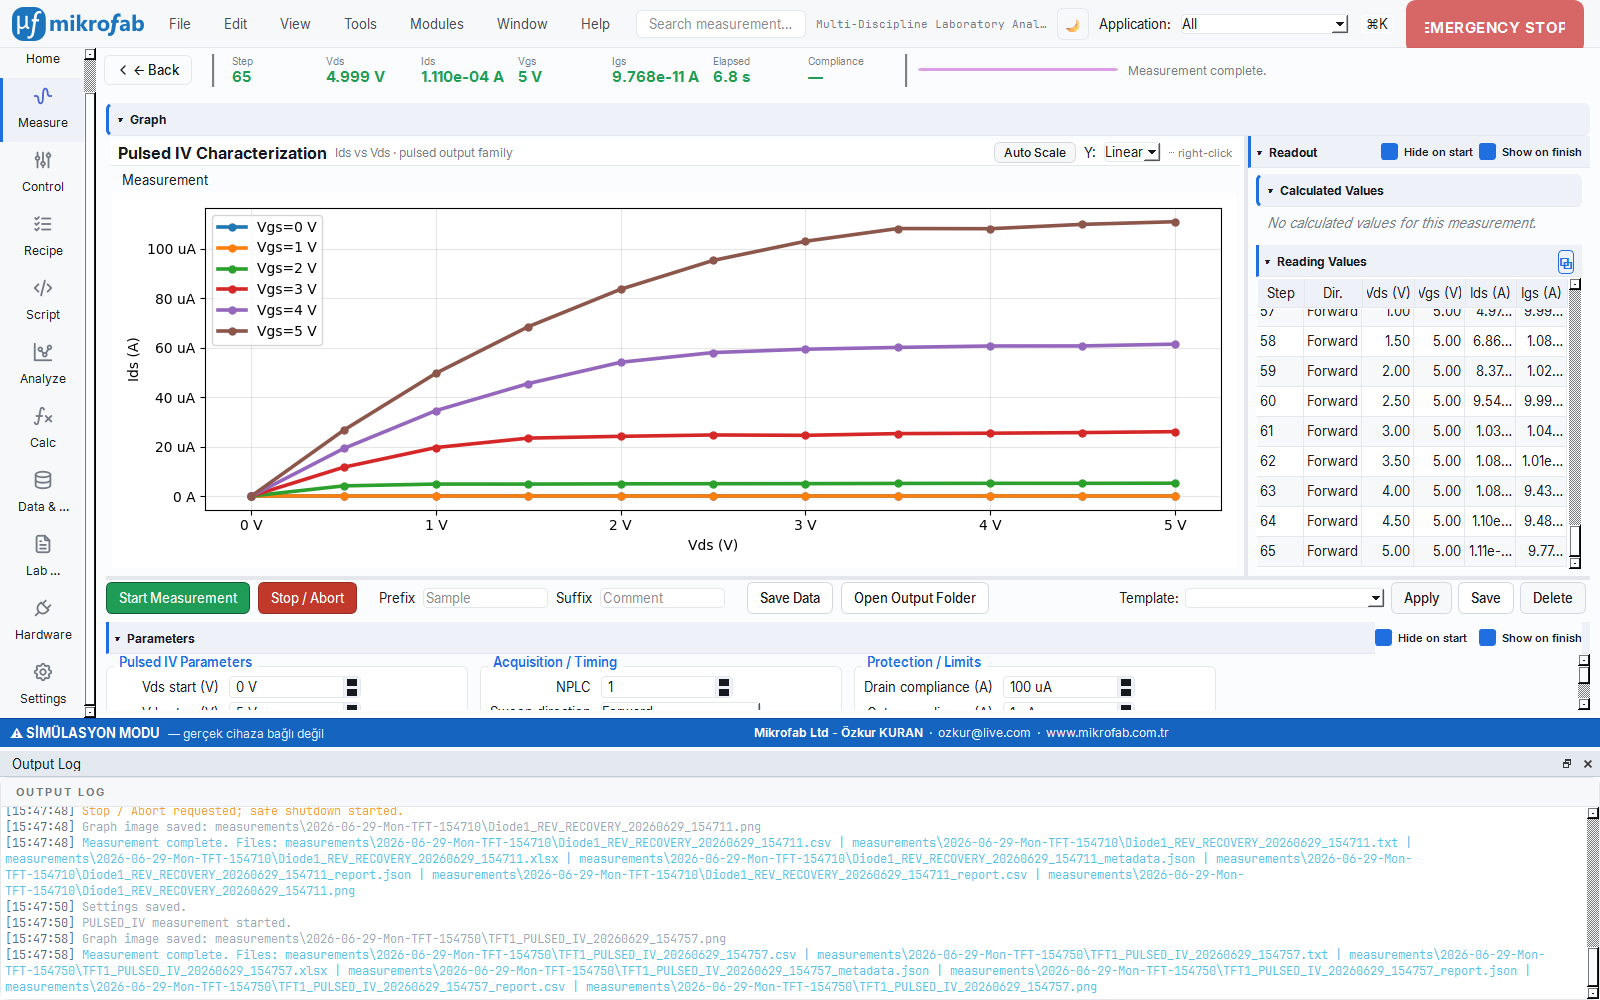Go back with the Back button
This screenshot has height=1000, width=1600.
click(149, 70)
